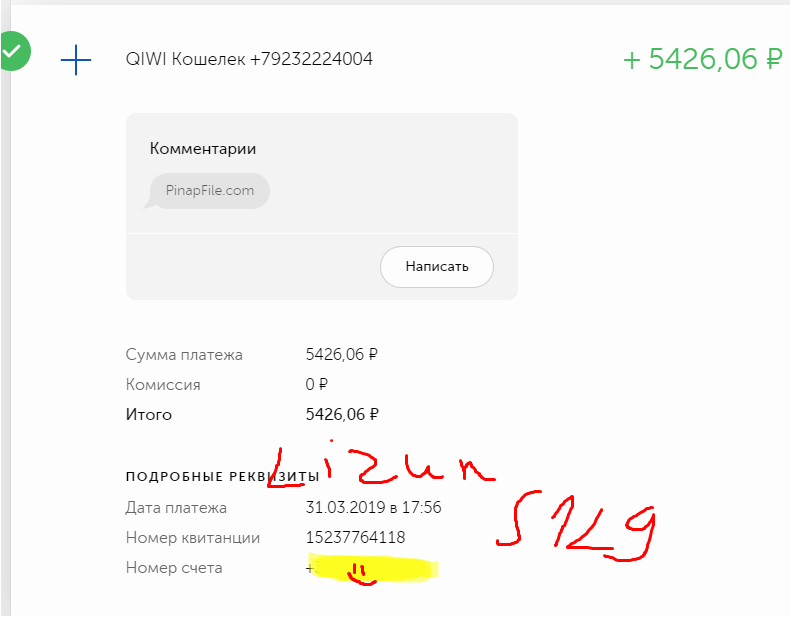Select receipt number 15237764118

tap(355, 537)
